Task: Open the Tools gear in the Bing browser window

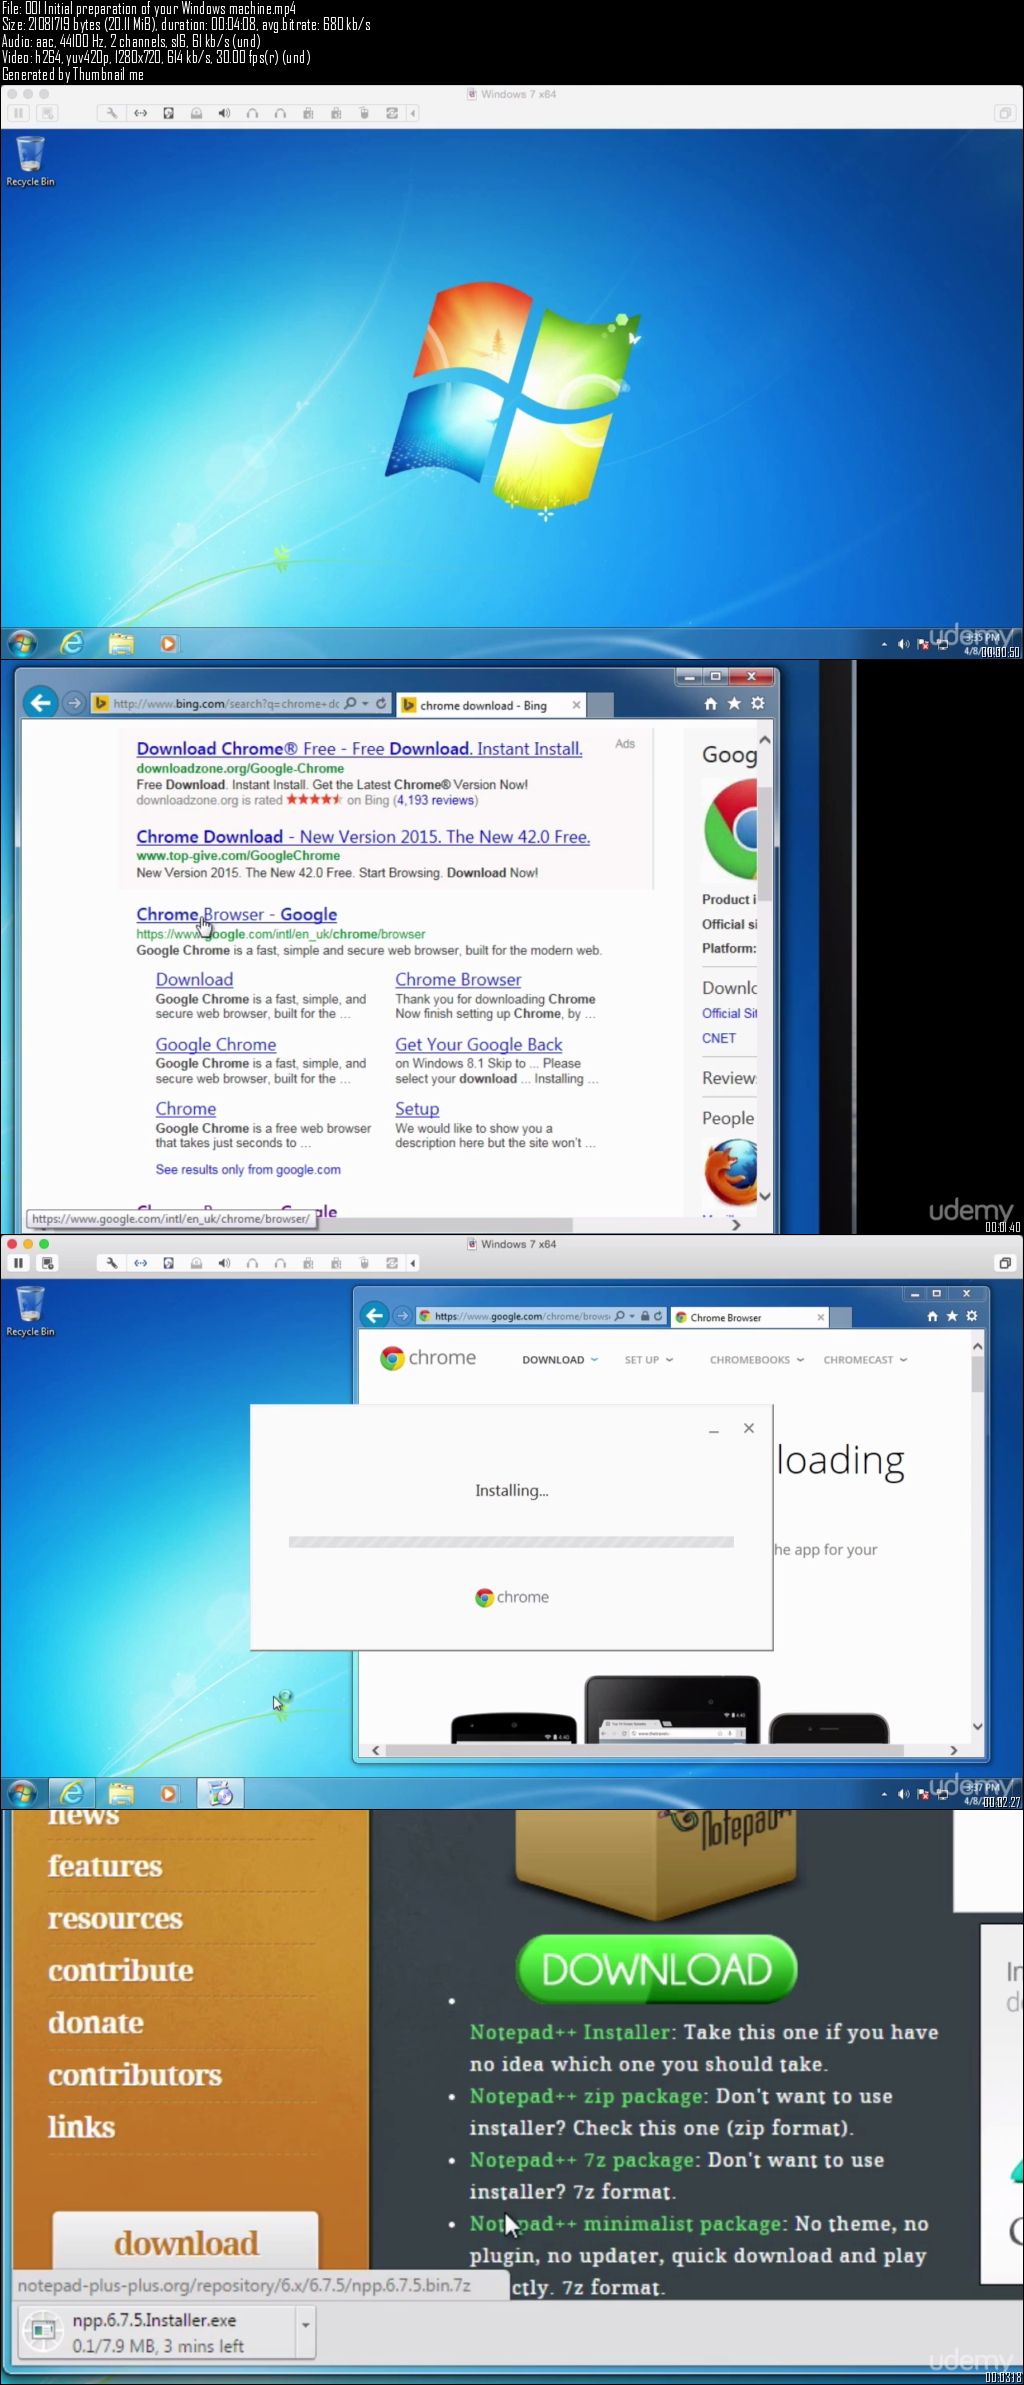Action: pyautogui.click(x=758, y=704)
